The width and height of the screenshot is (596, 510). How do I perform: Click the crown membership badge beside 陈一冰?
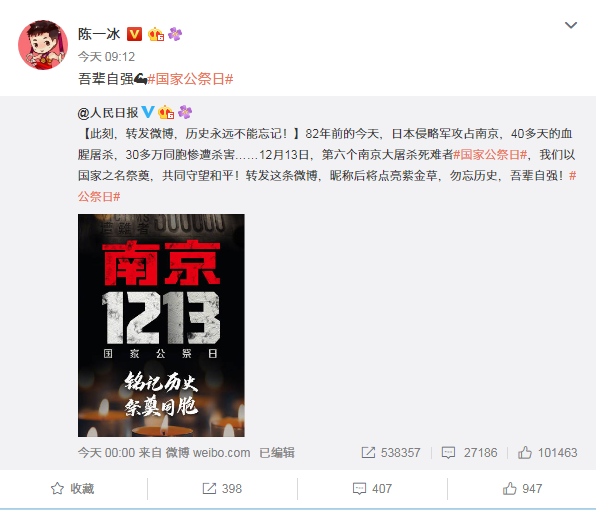(x=156, y=34)
